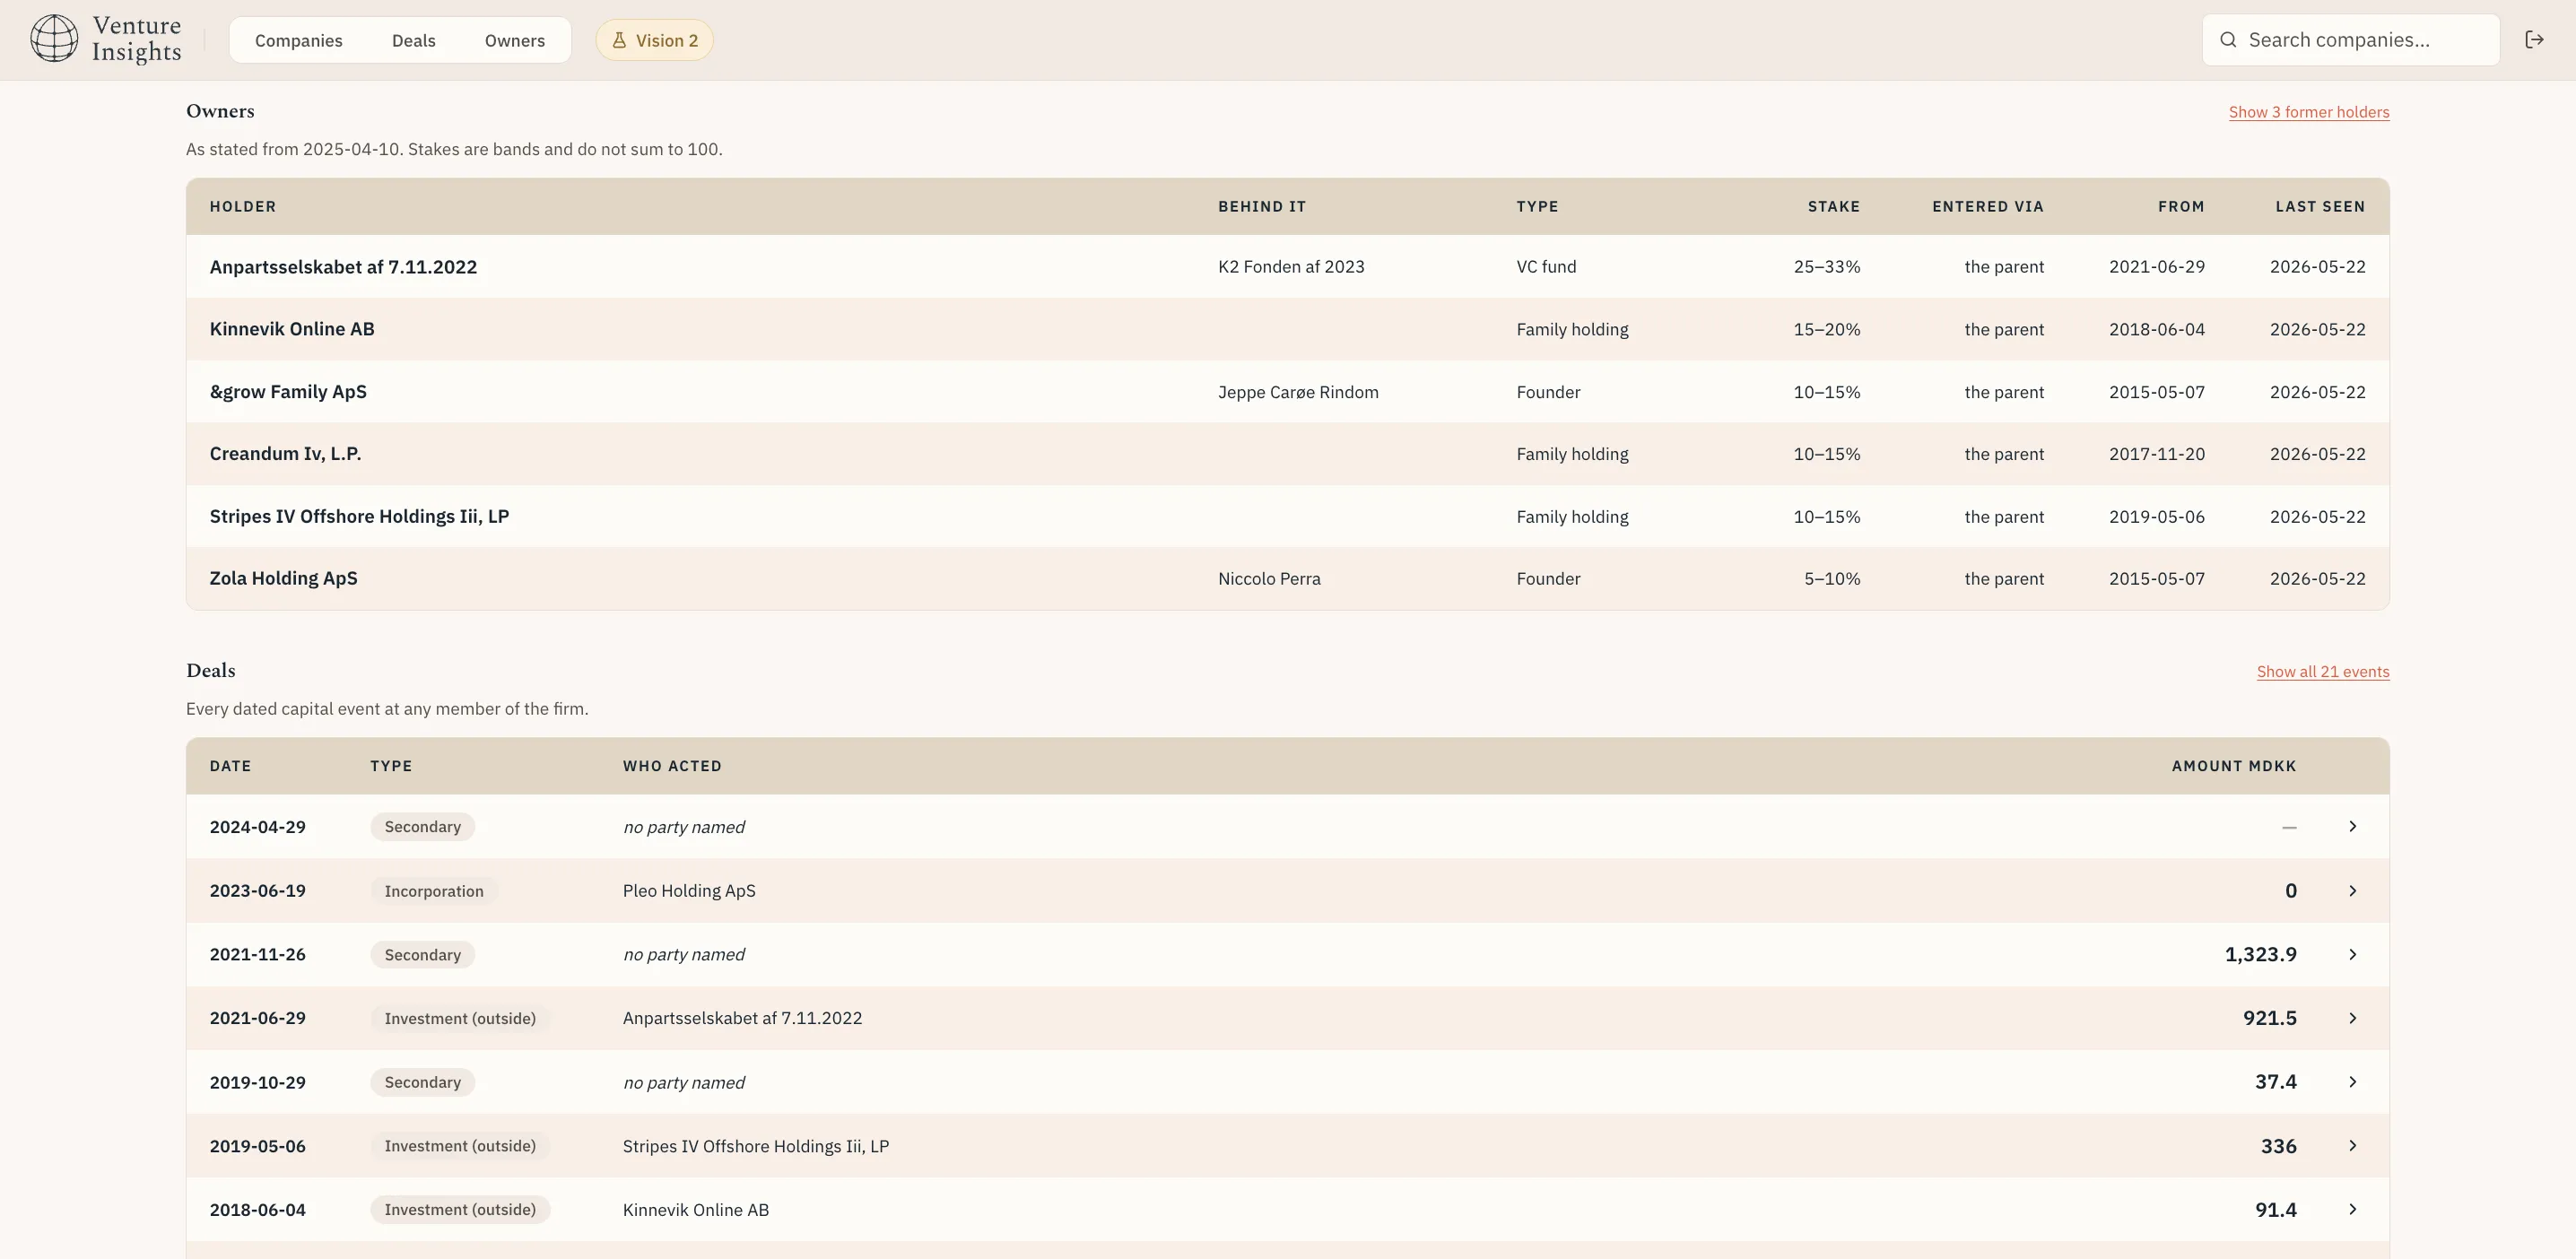Screen dimensions: 2576x1259
Task: Click the WHO ACTED column header
Action: tap(672, 766)
